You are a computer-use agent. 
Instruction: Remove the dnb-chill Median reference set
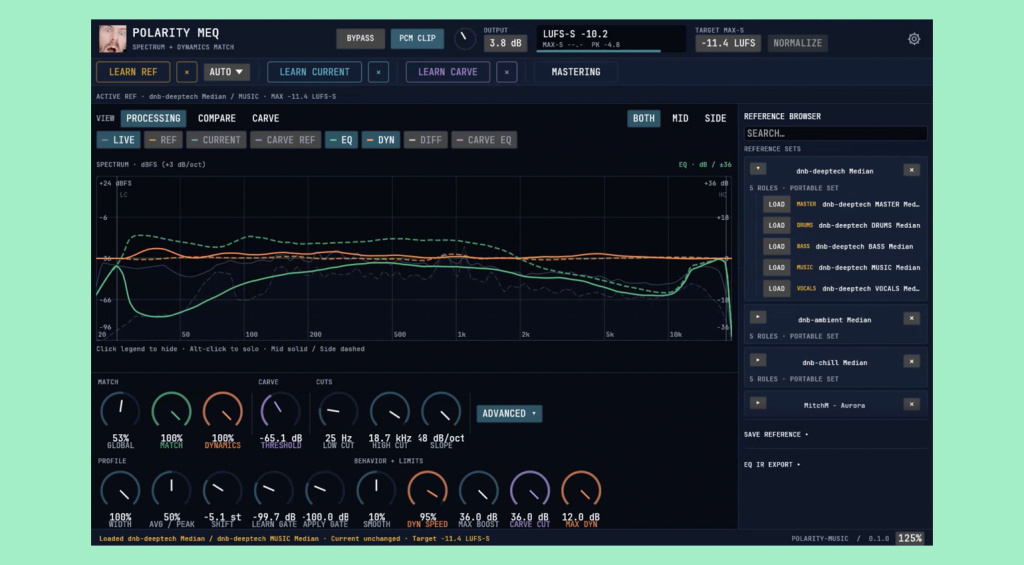click(x=912, y=362)
